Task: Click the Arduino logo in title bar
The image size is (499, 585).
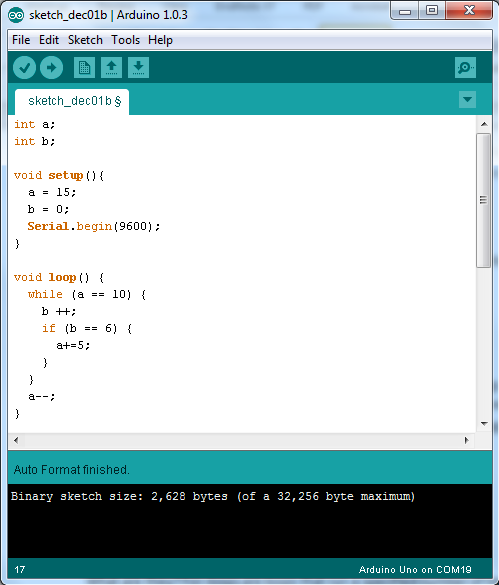Action: [x=16, y=15]
